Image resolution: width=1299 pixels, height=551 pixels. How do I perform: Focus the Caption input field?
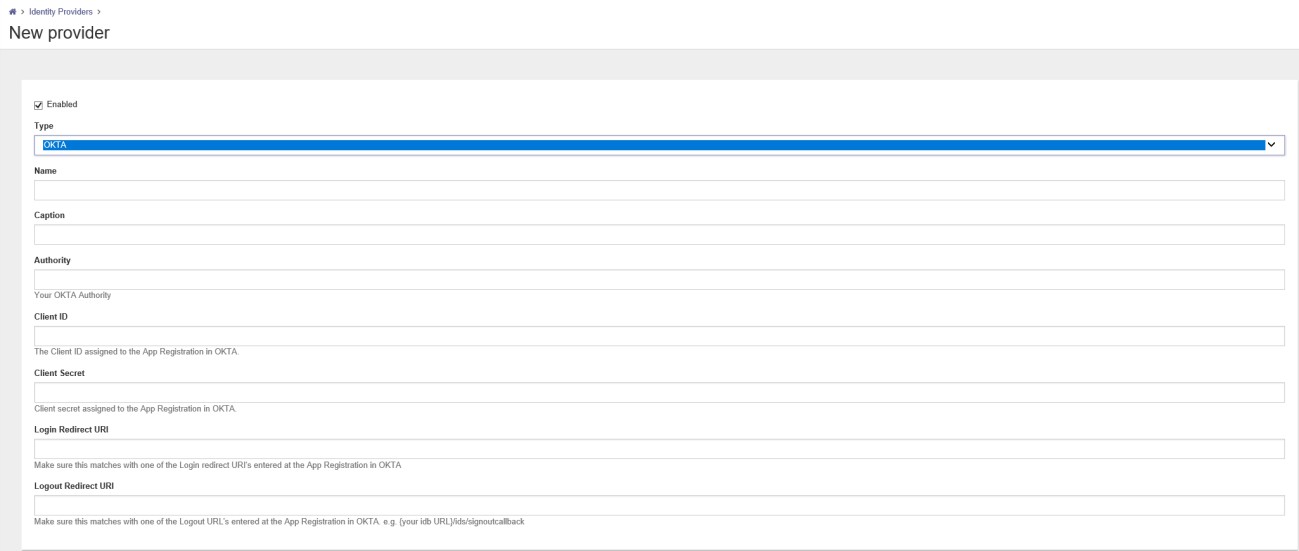659,234
